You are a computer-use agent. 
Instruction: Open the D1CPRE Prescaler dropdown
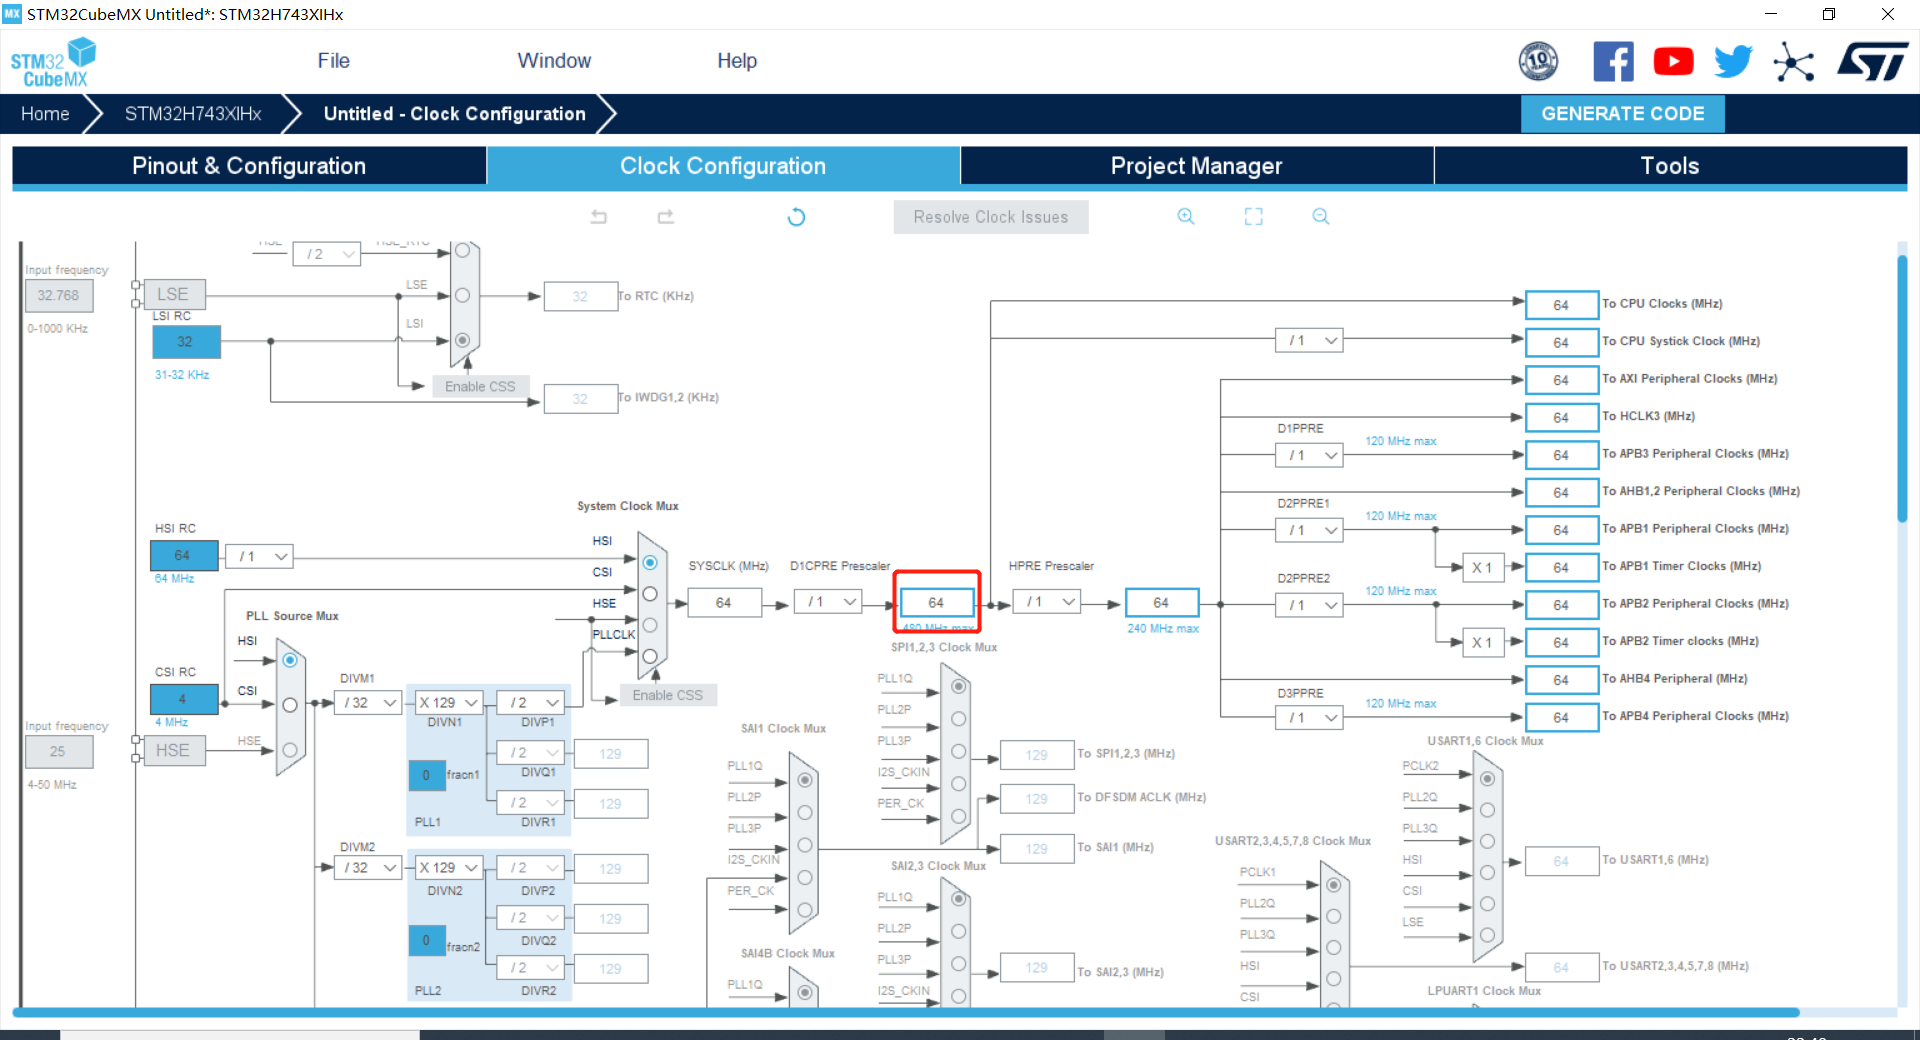[x=828, y=602]
